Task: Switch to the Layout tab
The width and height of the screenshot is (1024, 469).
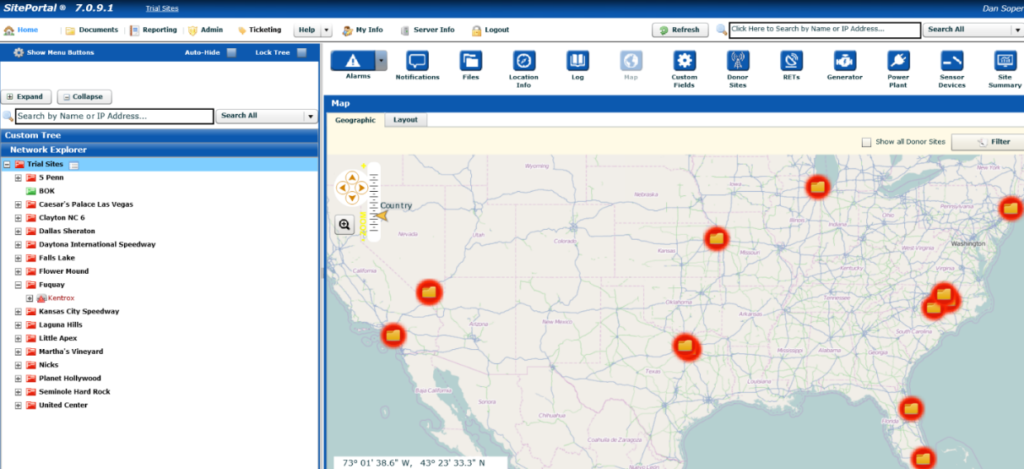Action: 405,120
